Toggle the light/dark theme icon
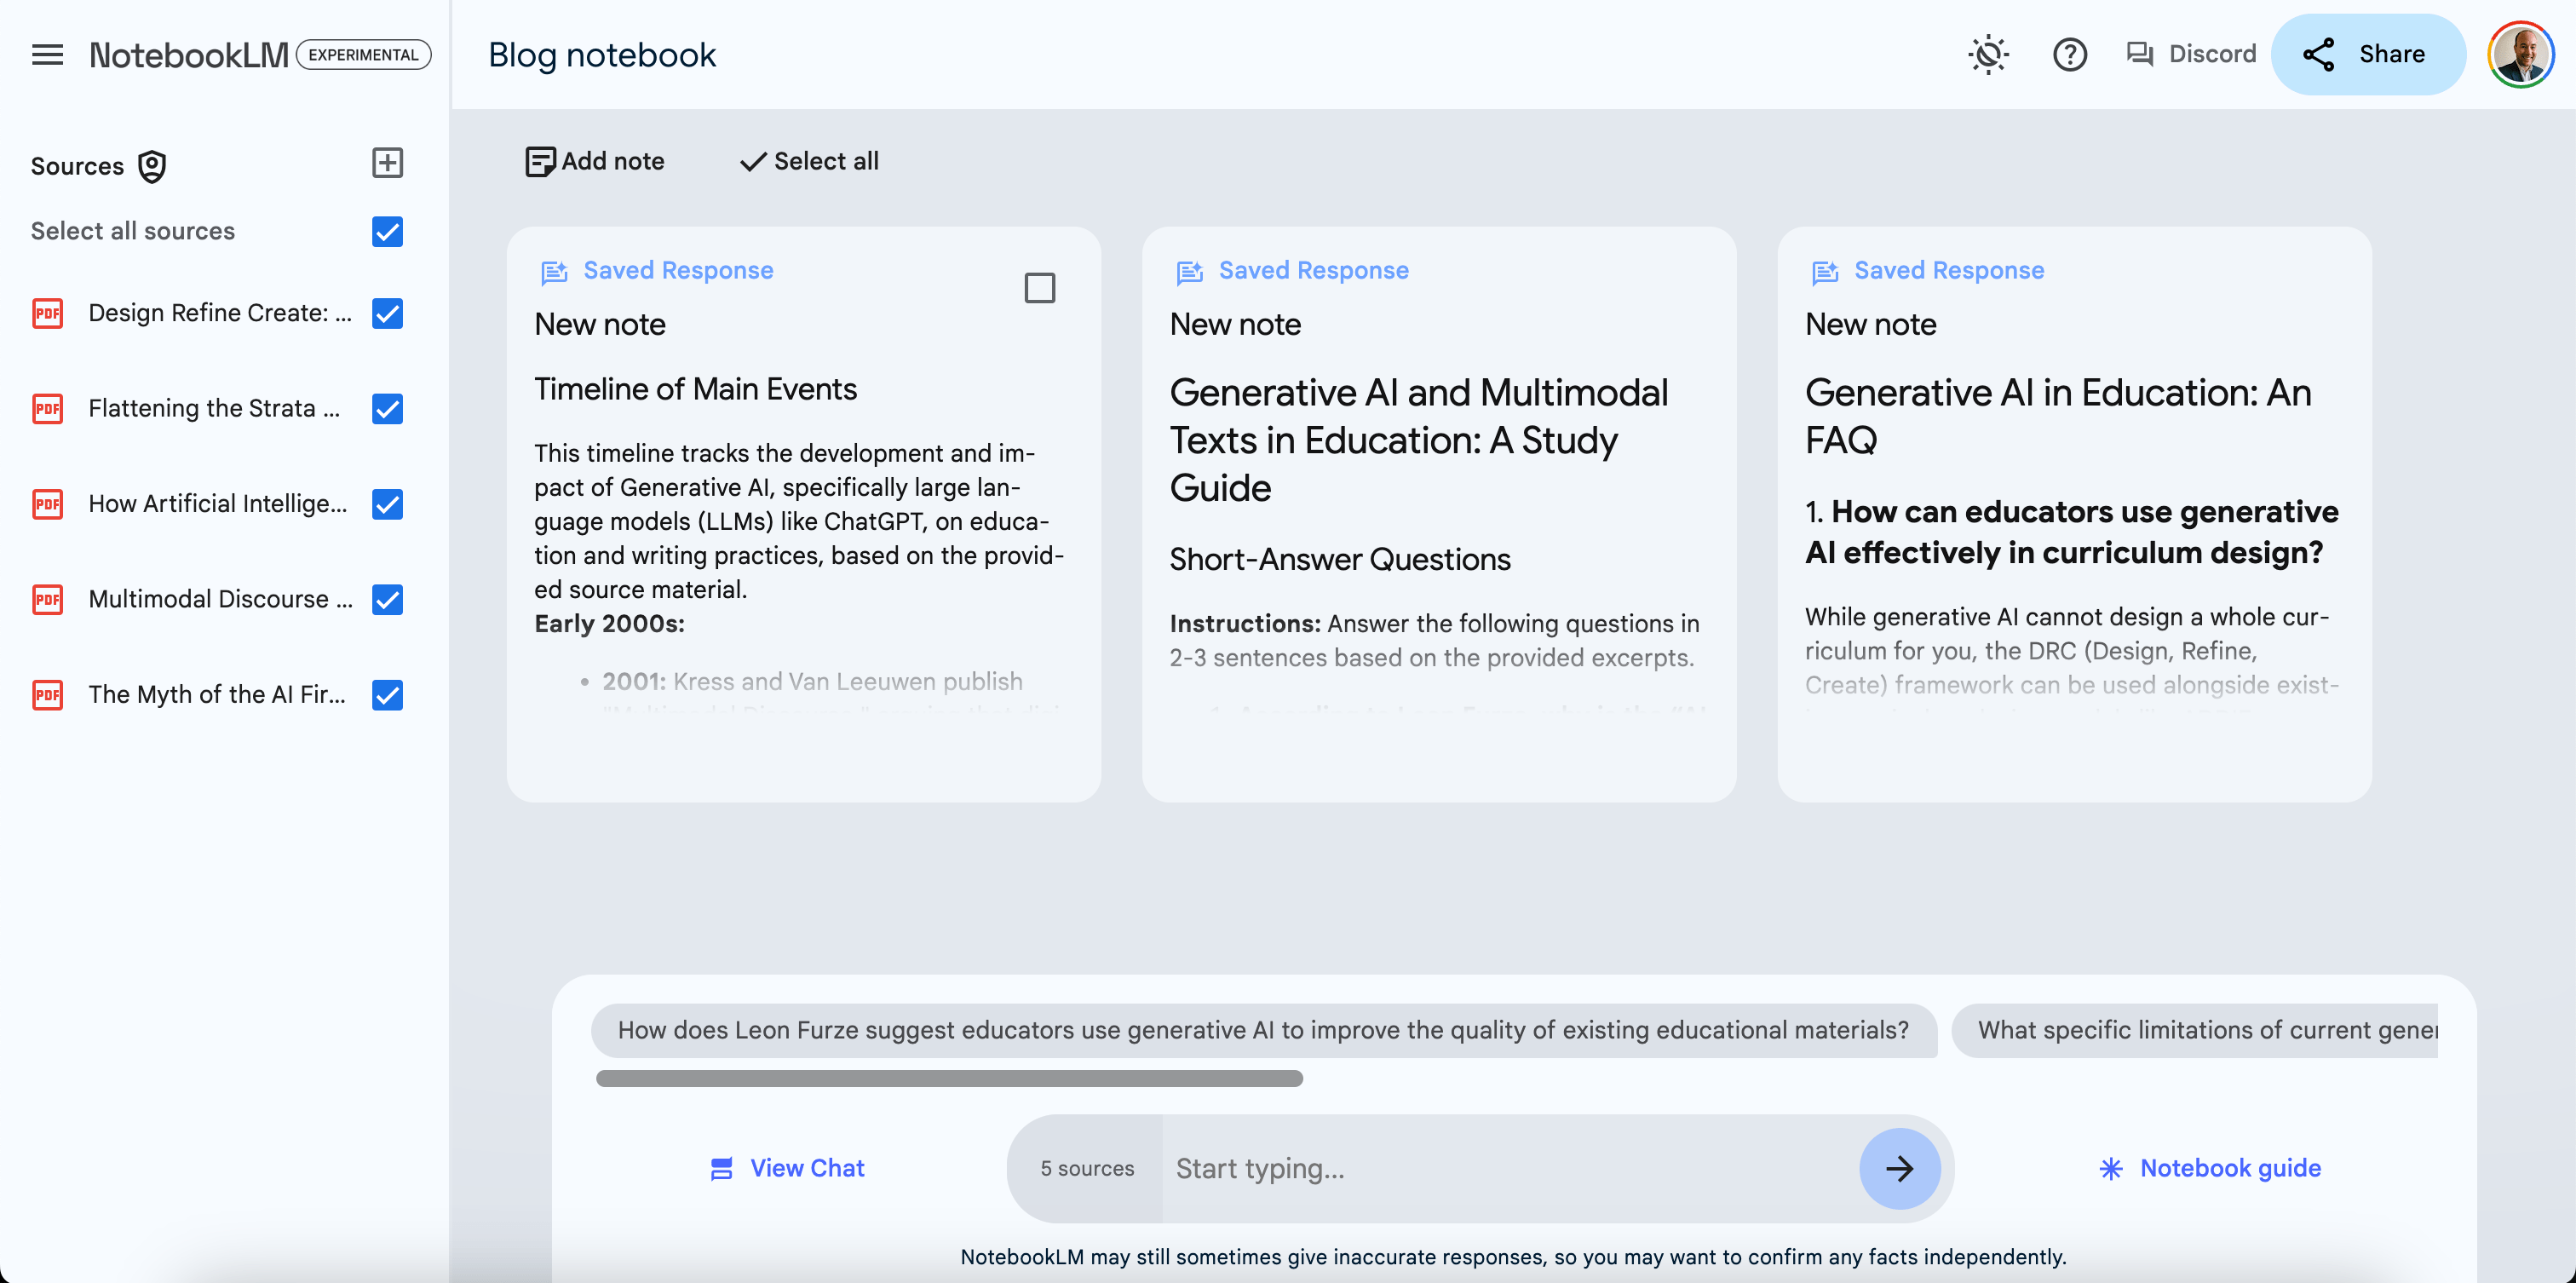Image resolution: width=2576 pixels, height=1283 pixels. (1988, 55)
